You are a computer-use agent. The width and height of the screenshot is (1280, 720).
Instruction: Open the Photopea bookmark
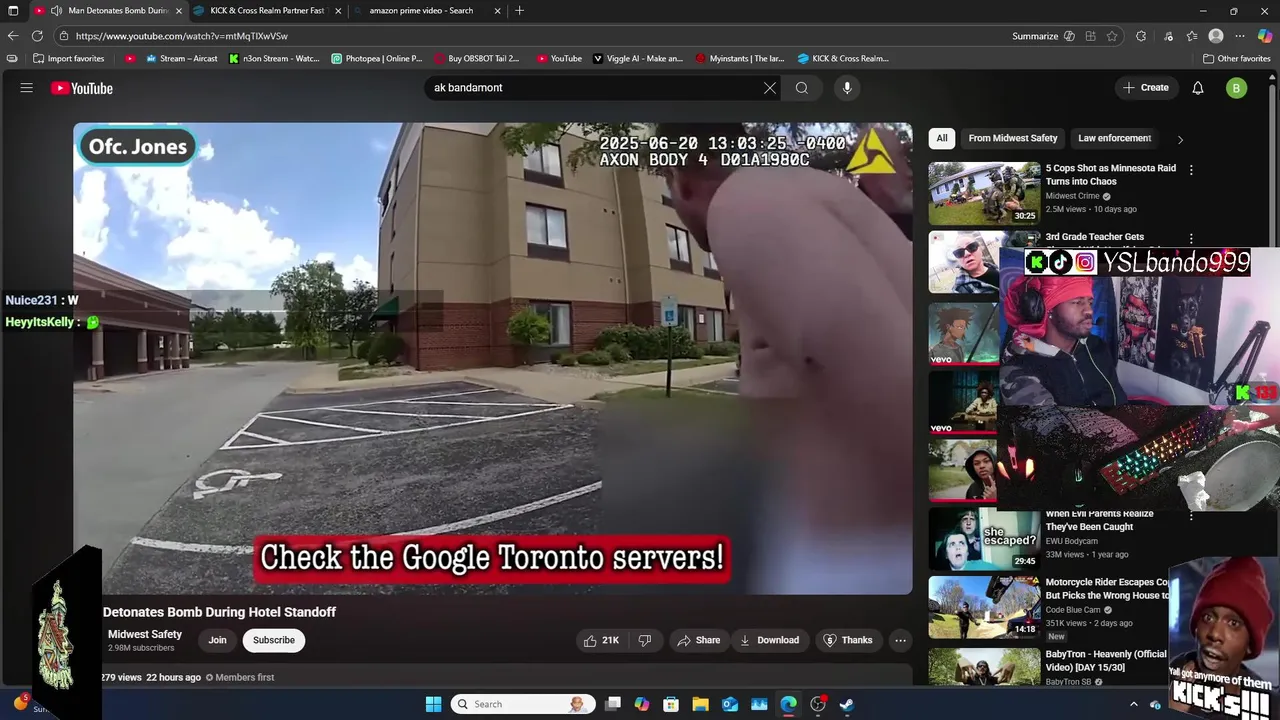[377, 58]
